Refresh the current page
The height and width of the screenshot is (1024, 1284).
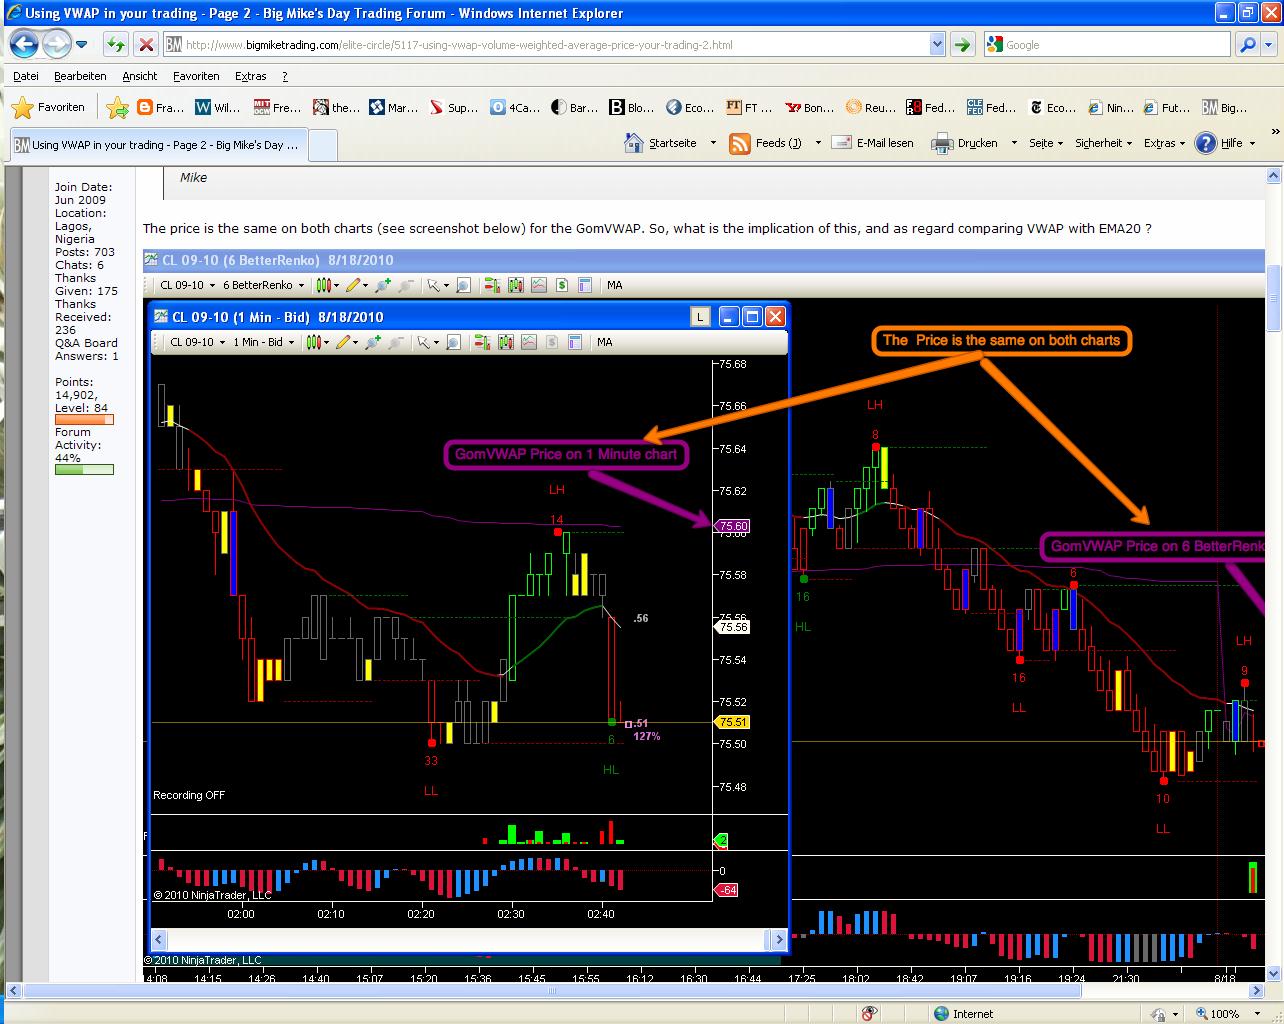pyautogui.click(x=116, y=44)
